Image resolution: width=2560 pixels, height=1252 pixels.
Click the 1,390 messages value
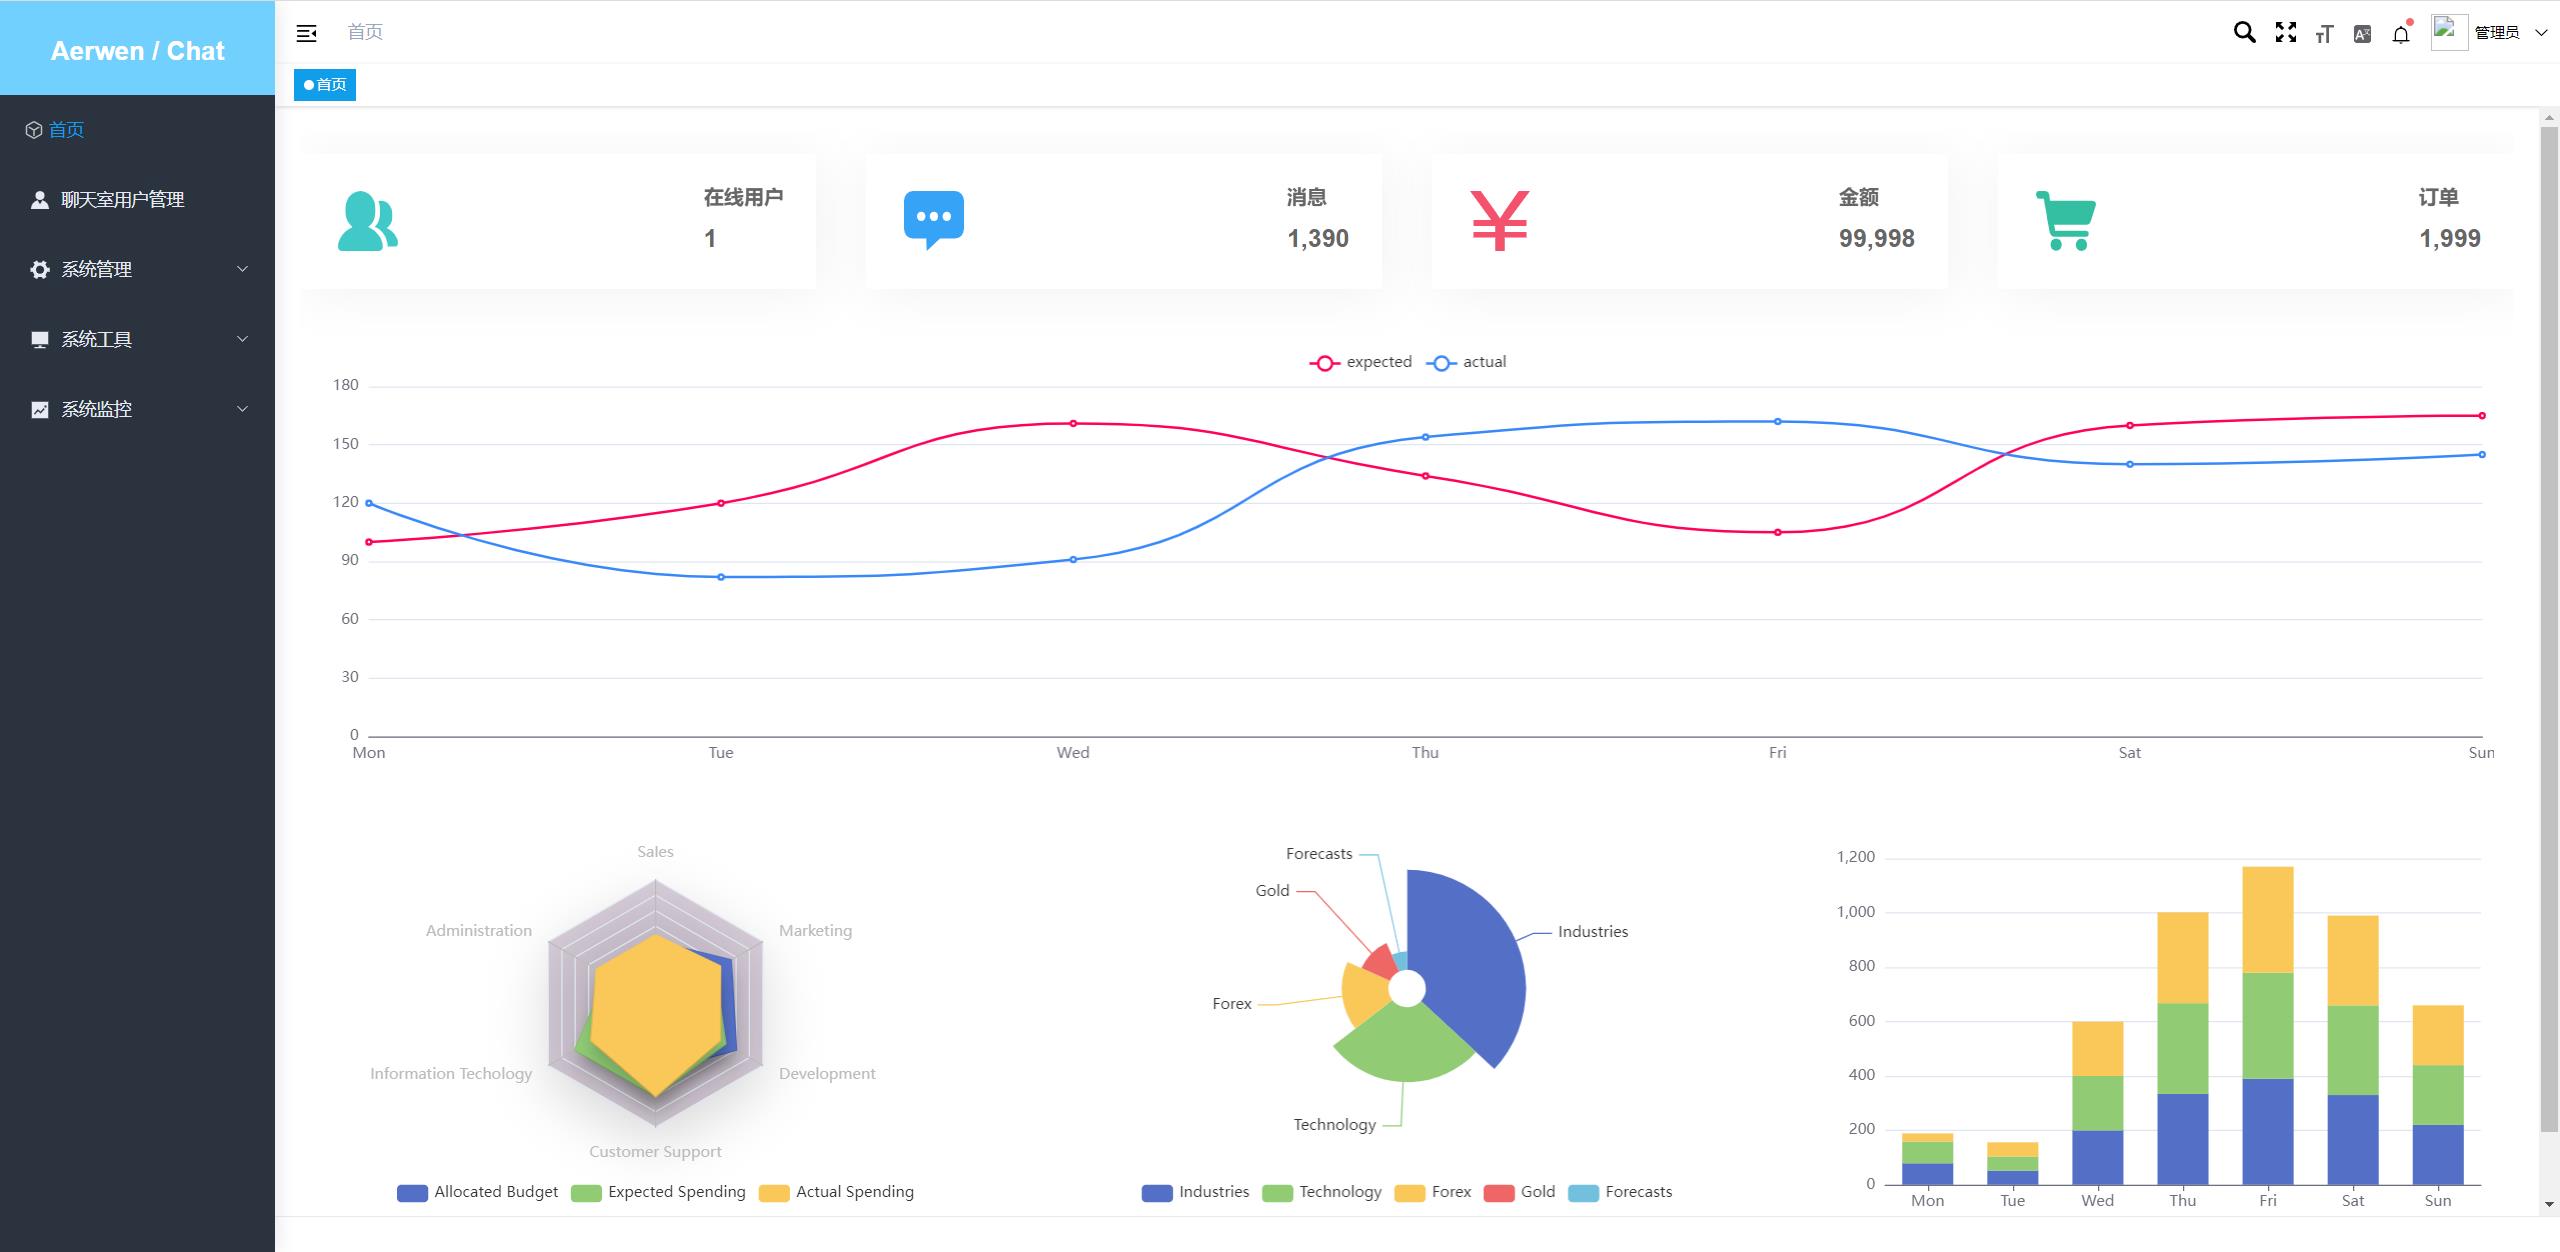1318,239
